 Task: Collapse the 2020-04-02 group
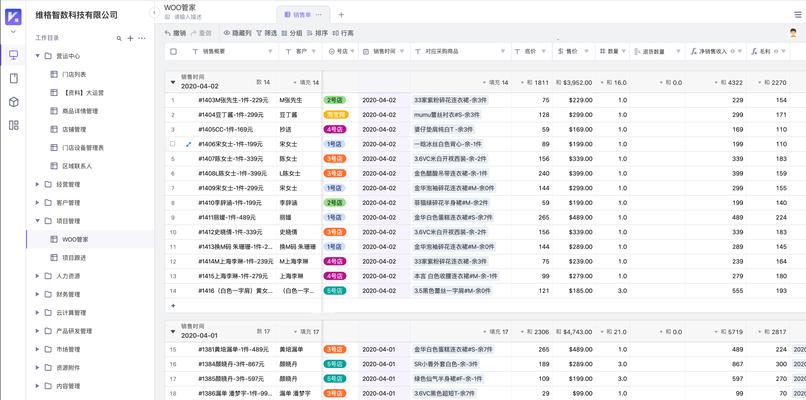[x=173, y=82]
